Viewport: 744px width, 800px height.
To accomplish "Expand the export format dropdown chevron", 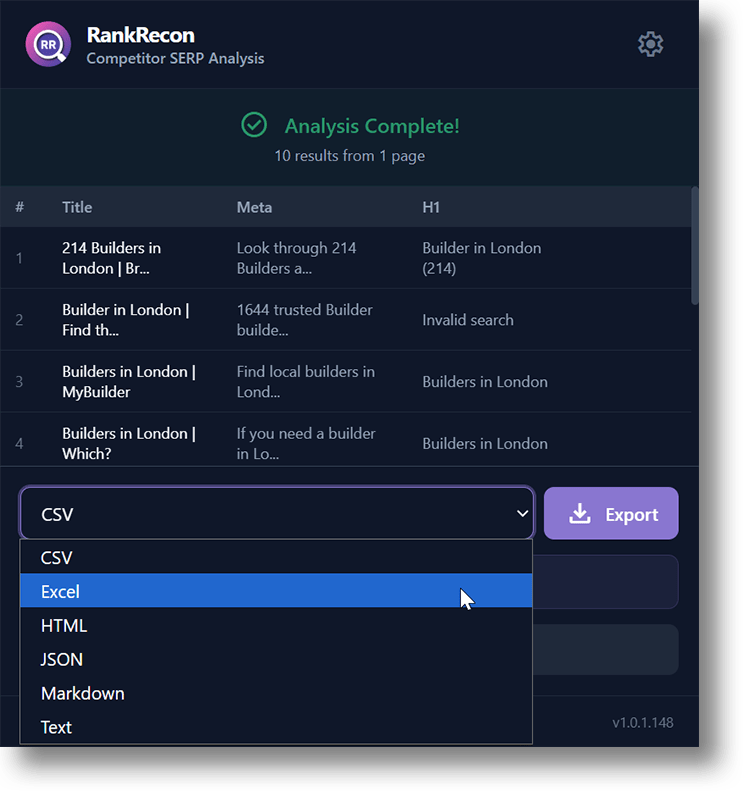I will click(522, 514).
